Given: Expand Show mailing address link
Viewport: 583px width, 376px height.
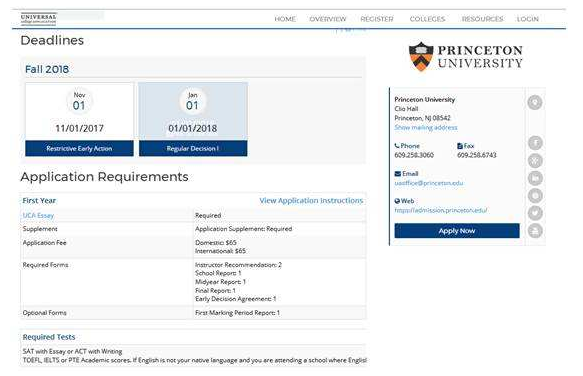Looking at the screenshot, I should coord(426,127).
